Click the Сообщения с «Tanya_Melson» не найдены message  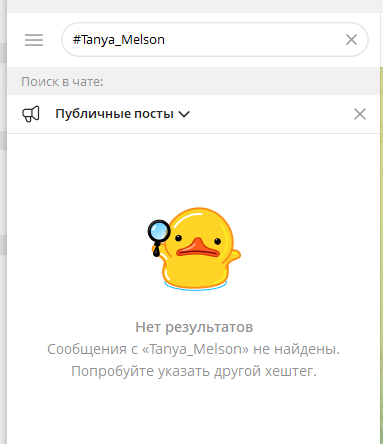point(193,349)
